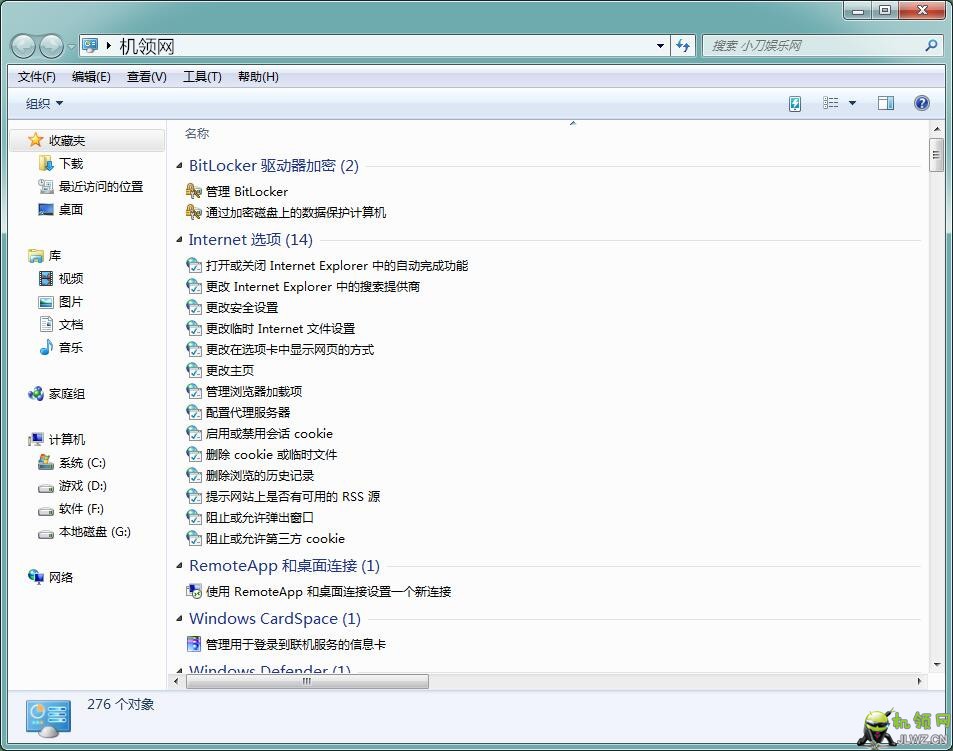Click the 管理用于登录到联机服务的信息卡 icon

coord(193,644)
